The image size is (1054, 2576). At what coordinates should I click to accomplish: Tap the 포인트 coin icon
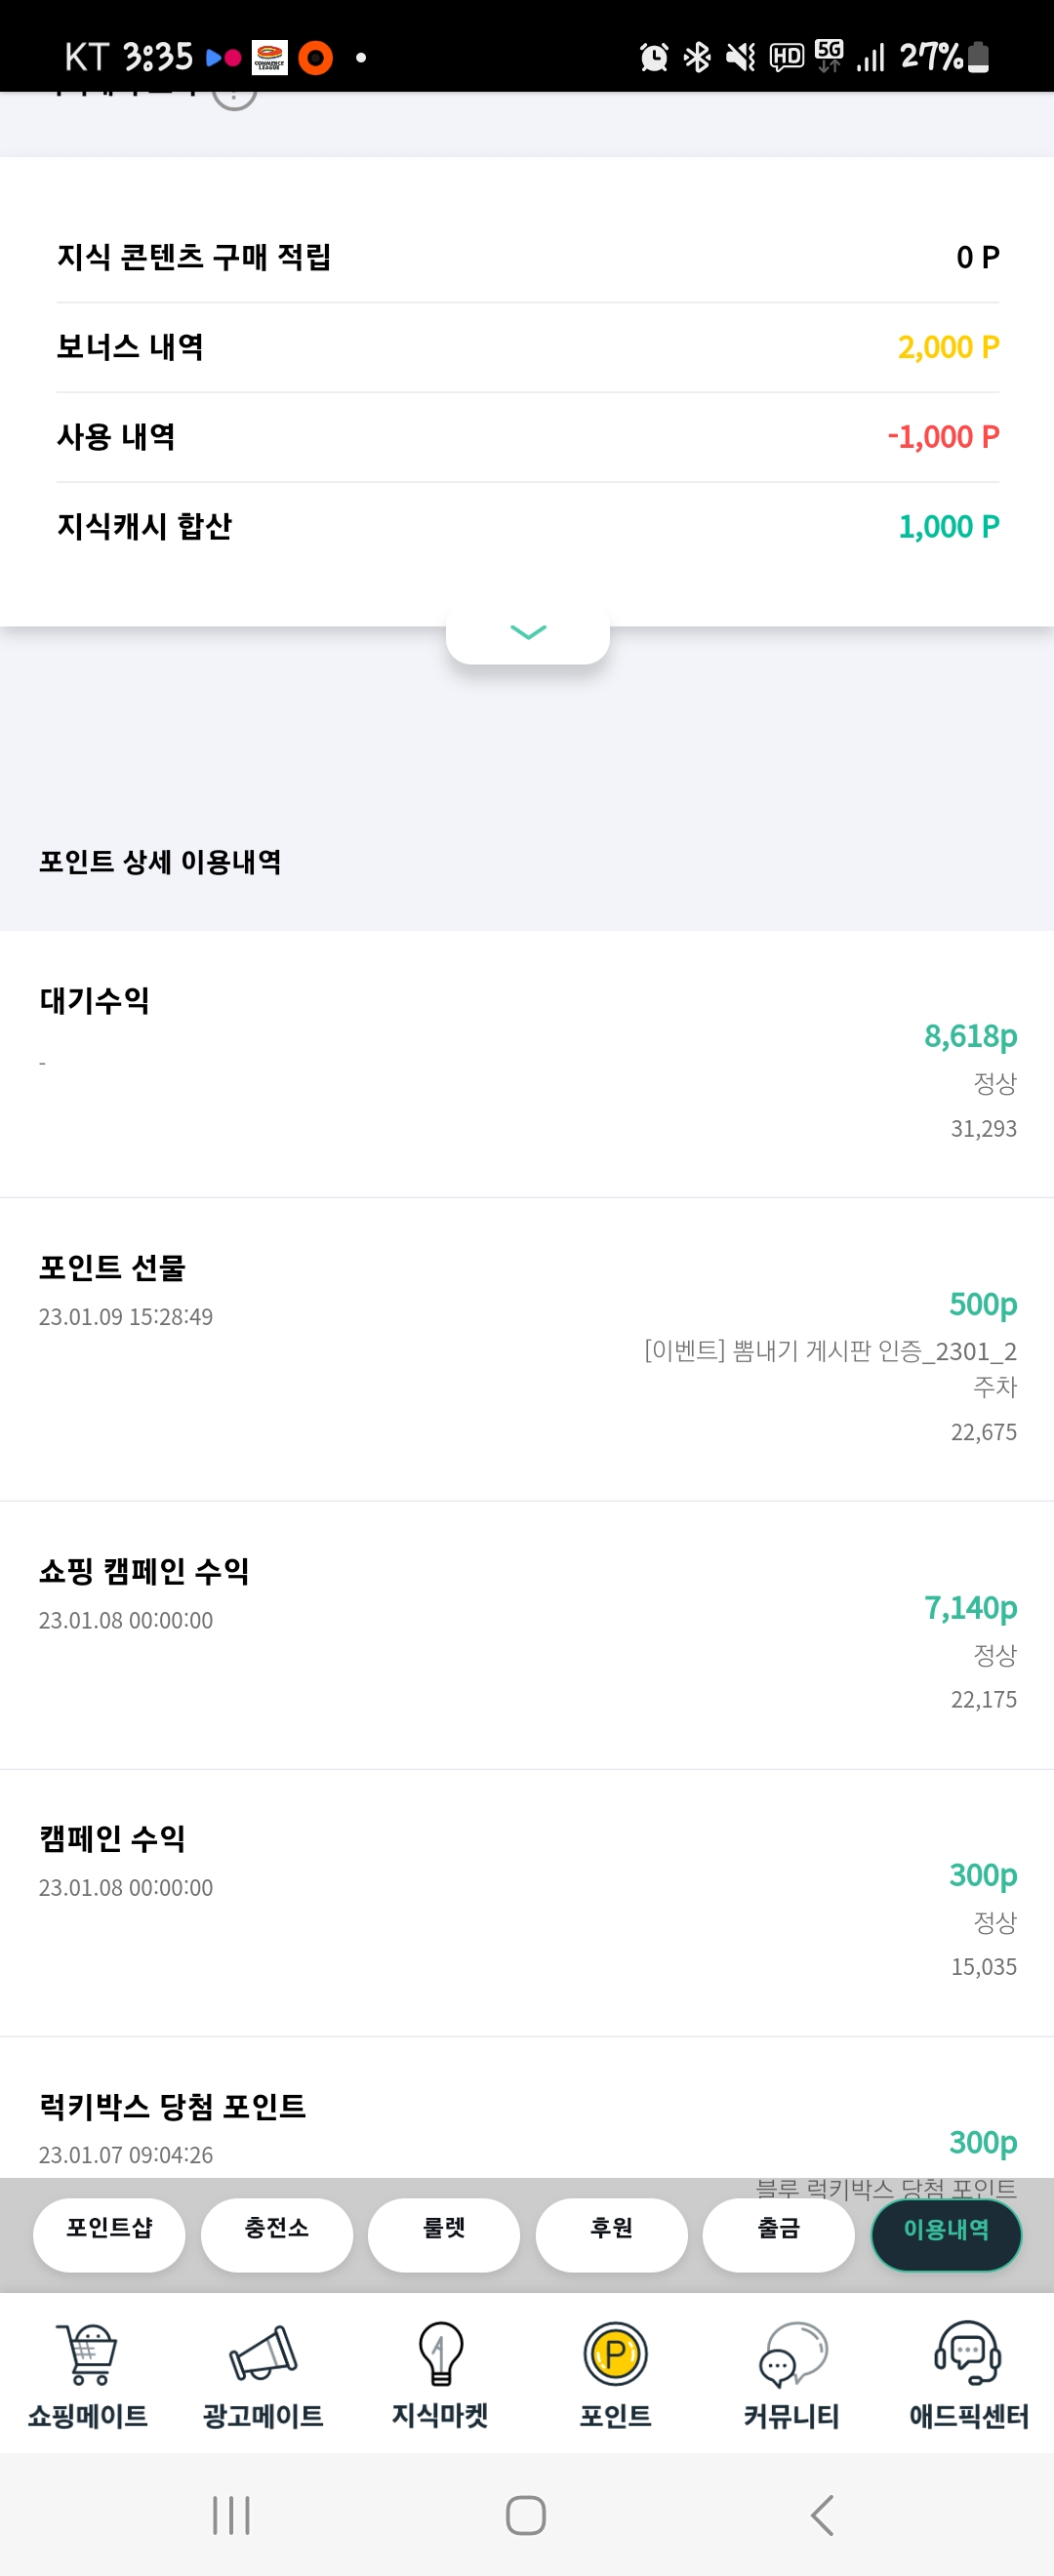(615, 2354)
